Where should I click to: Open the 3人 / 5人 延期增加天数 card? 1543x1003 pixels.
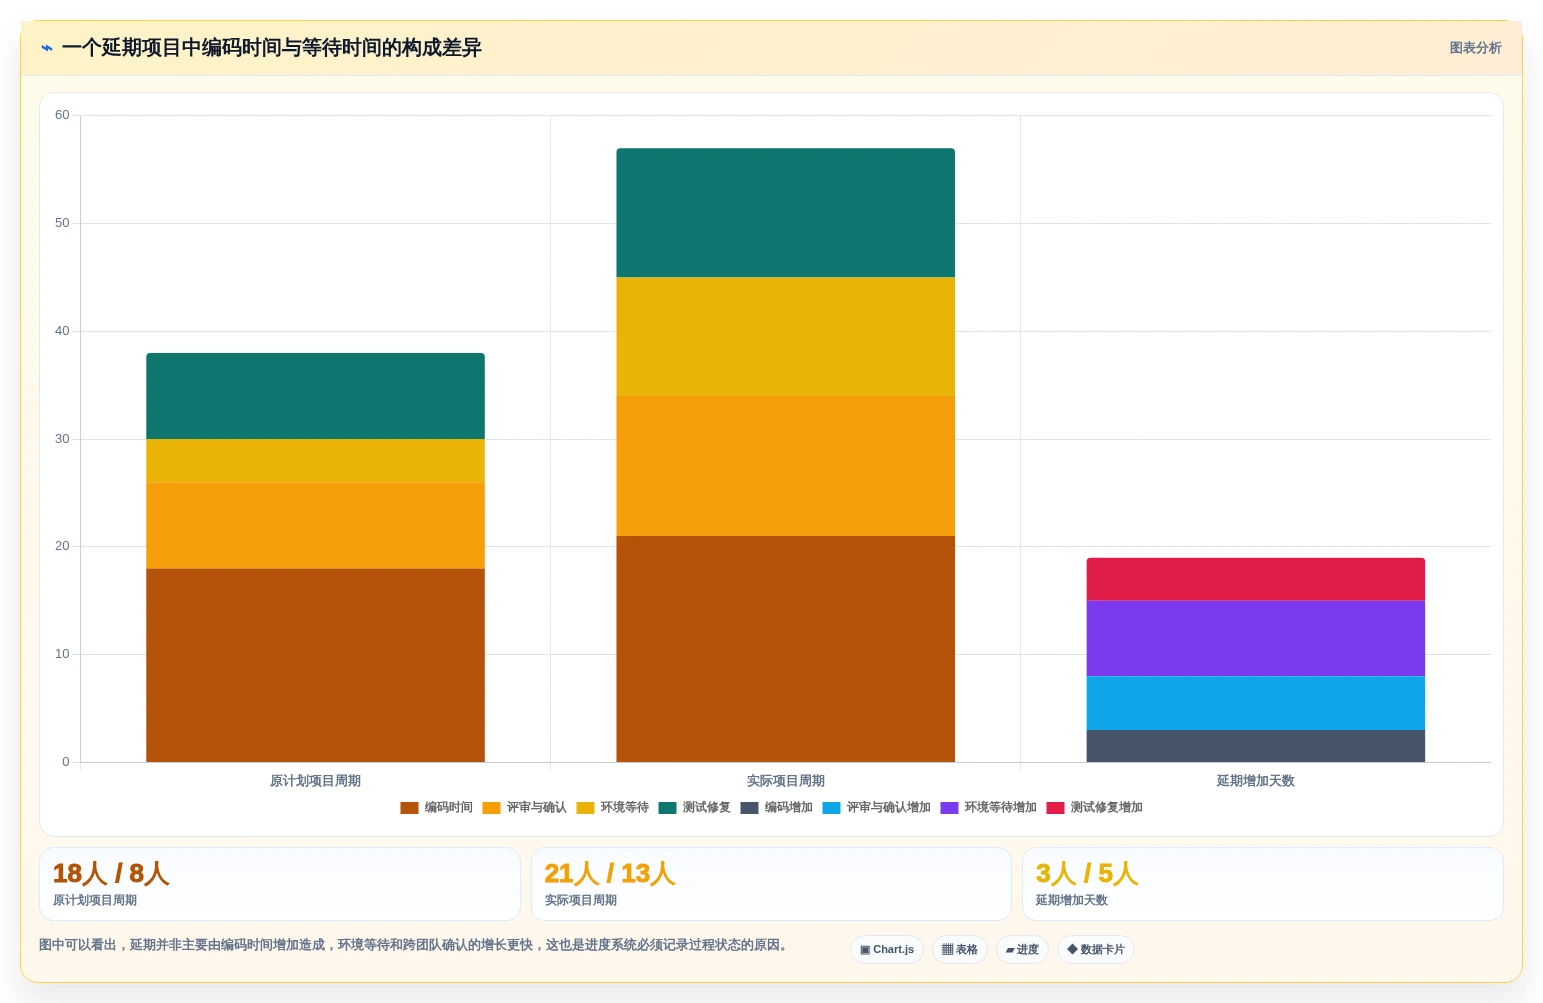[1263, 884]
